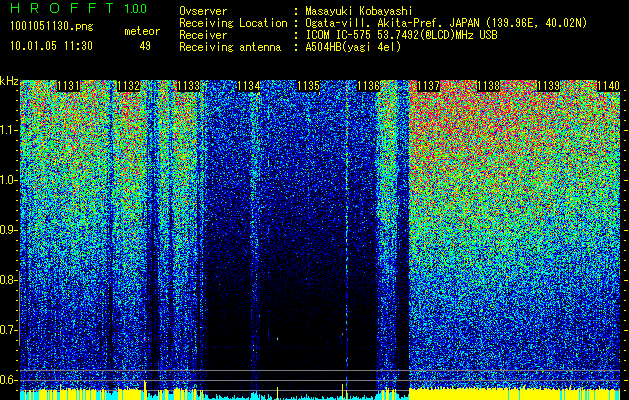Image resolution: width=629 pixels, height=400 pixels.
Task: Click the date stamp 10.01.05 11:30
Action: pyautogui.click(x=51, y=46)
